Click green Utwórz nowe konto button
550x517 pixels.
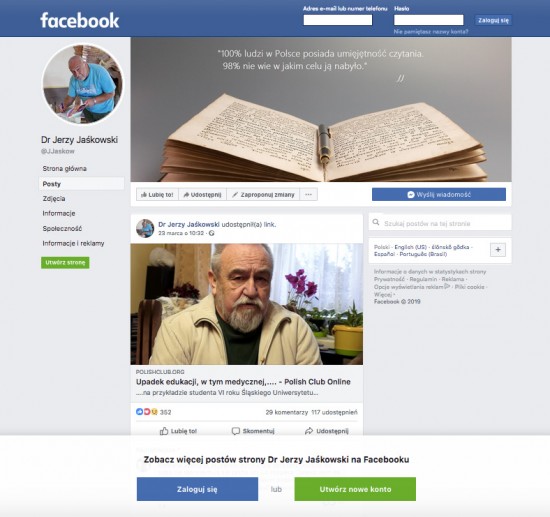tap(355, 489)
